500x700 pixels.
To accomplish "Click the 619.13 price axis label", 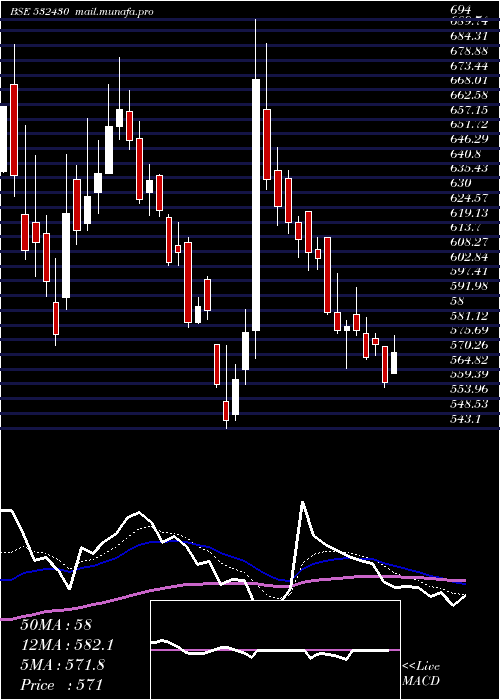I will 469,212.
